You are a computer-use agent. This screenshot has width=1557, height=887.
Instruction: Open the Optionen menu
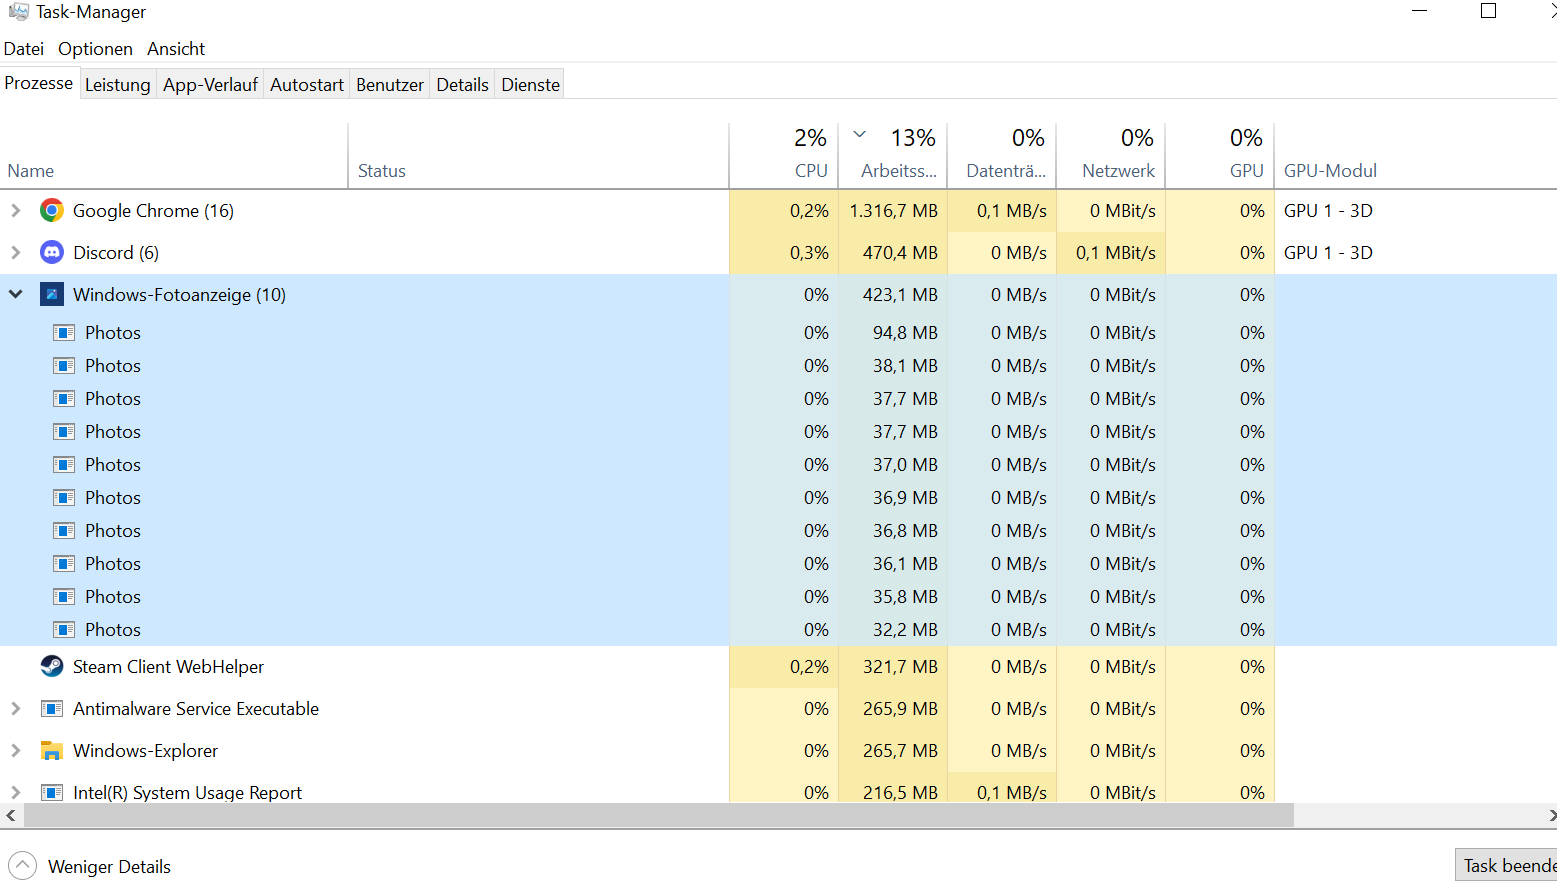(x=95, y=48)
